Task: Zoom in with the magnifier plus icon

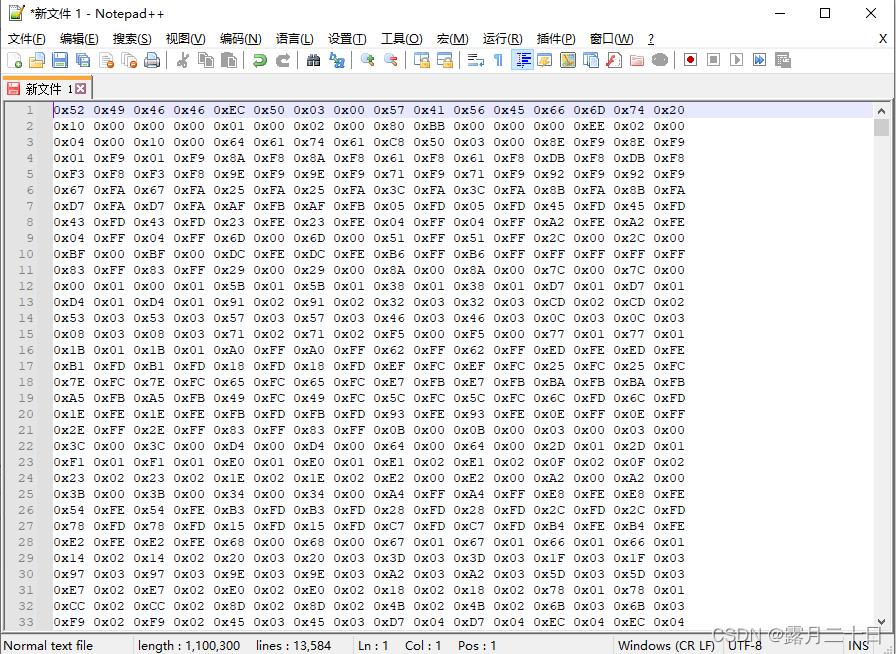Action: [367, 60]
